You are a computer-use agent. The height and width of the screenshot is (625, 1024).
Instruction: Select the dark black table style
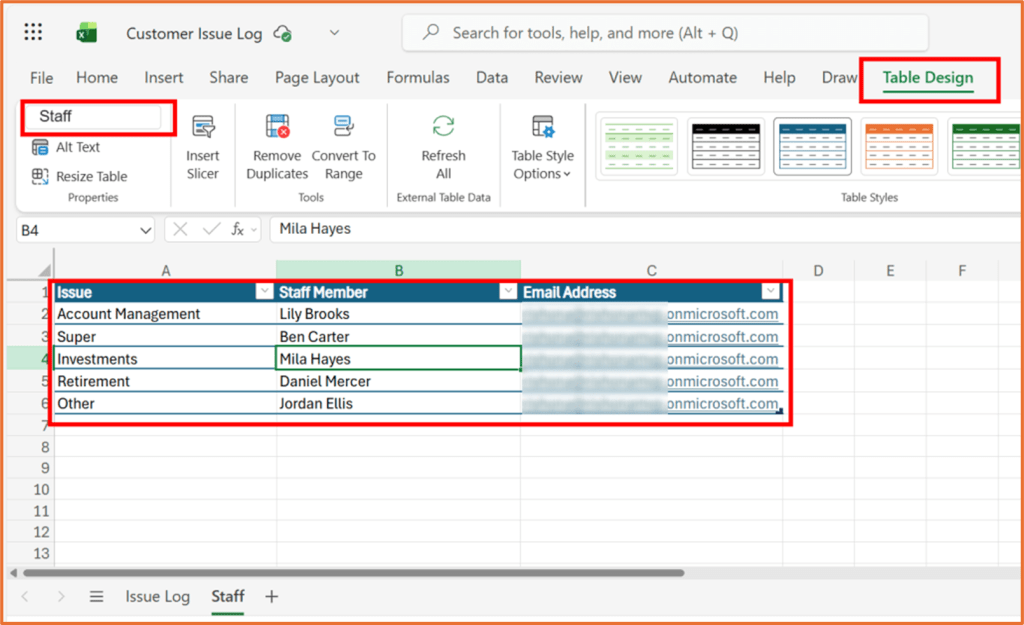[x=725, y=146]
